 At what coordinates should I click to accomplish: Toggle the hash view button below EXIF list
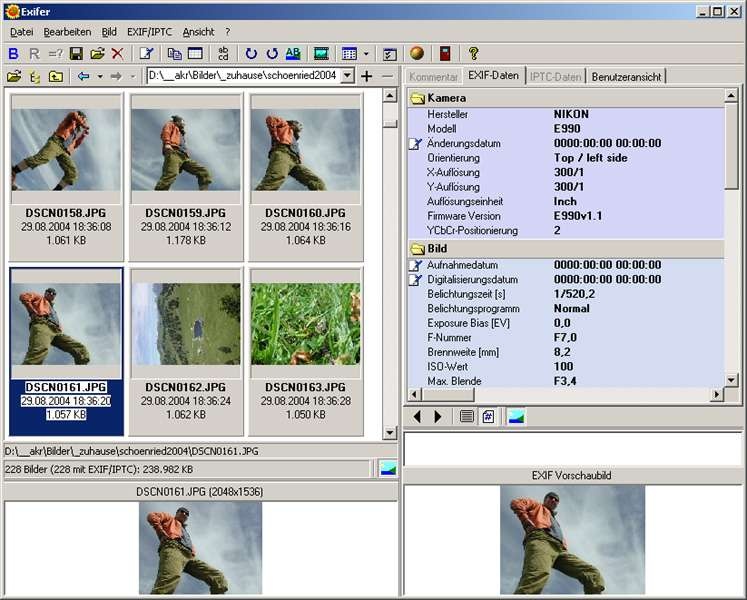[x=489, y=416]
